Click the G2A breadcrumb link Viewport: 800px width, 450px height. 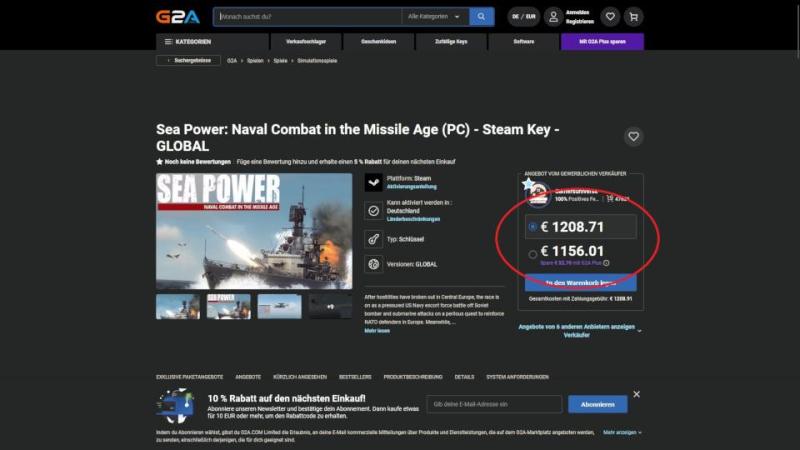[x=232, y=61]
